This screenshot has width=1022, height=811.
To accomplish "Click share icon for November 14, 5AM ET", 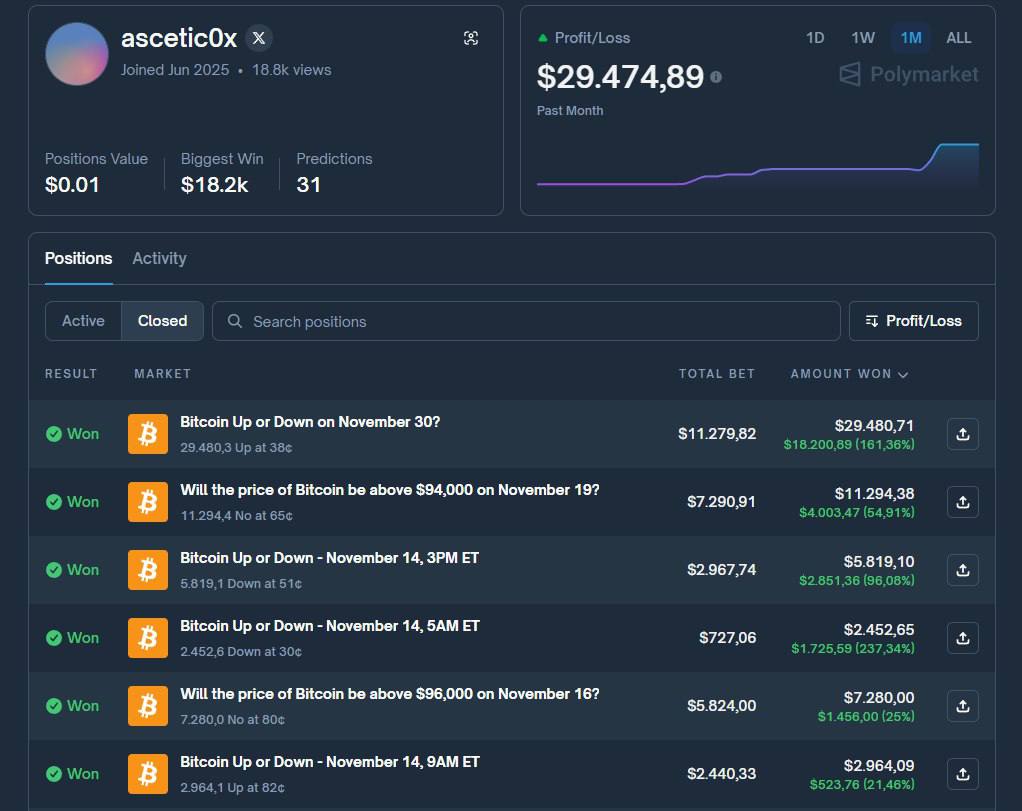I will pos(962,638).
